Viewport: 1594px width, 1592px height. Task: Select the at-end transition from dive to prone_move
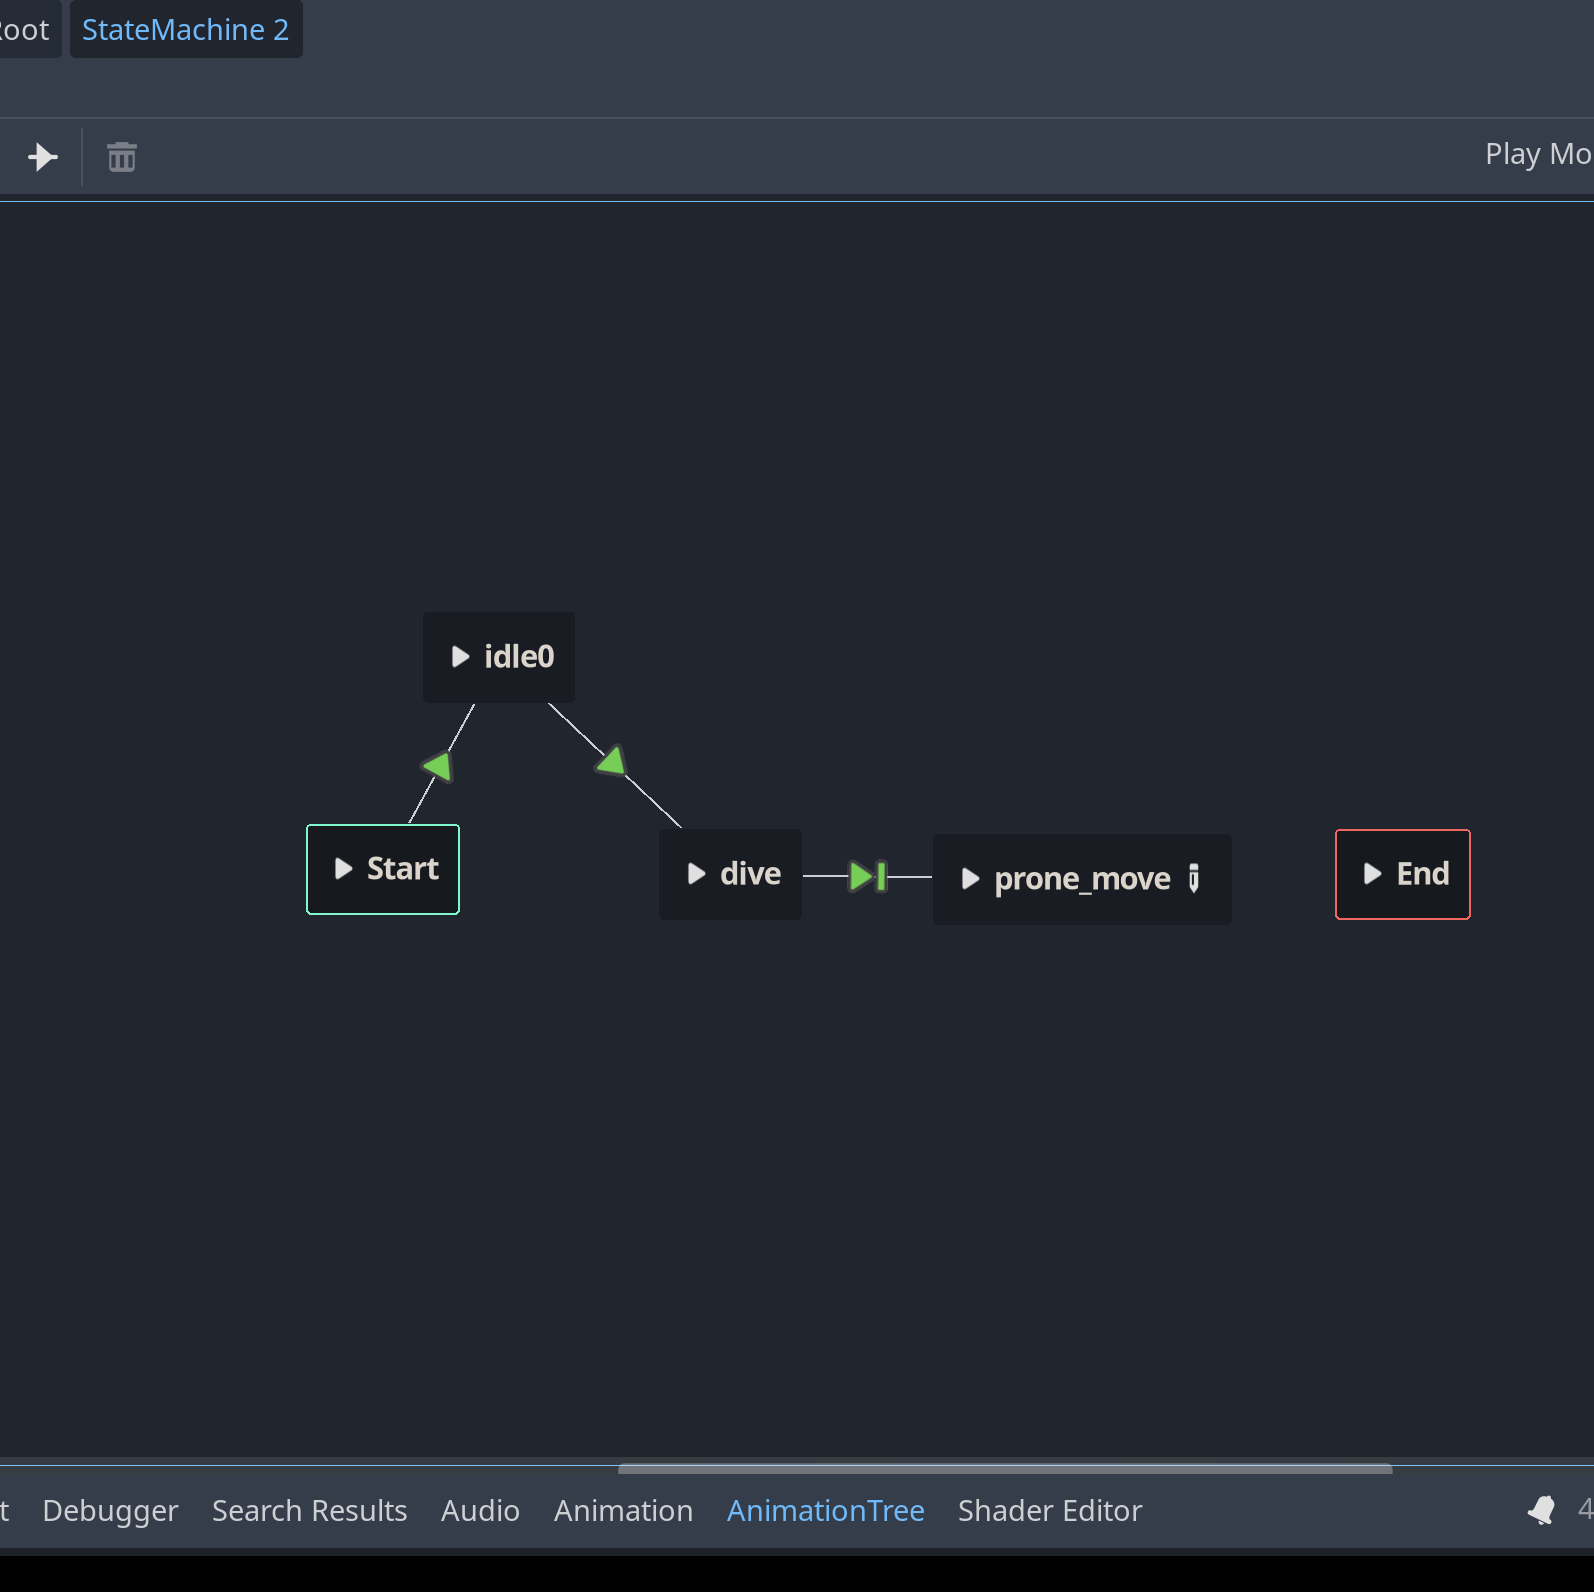click(867, 876)
